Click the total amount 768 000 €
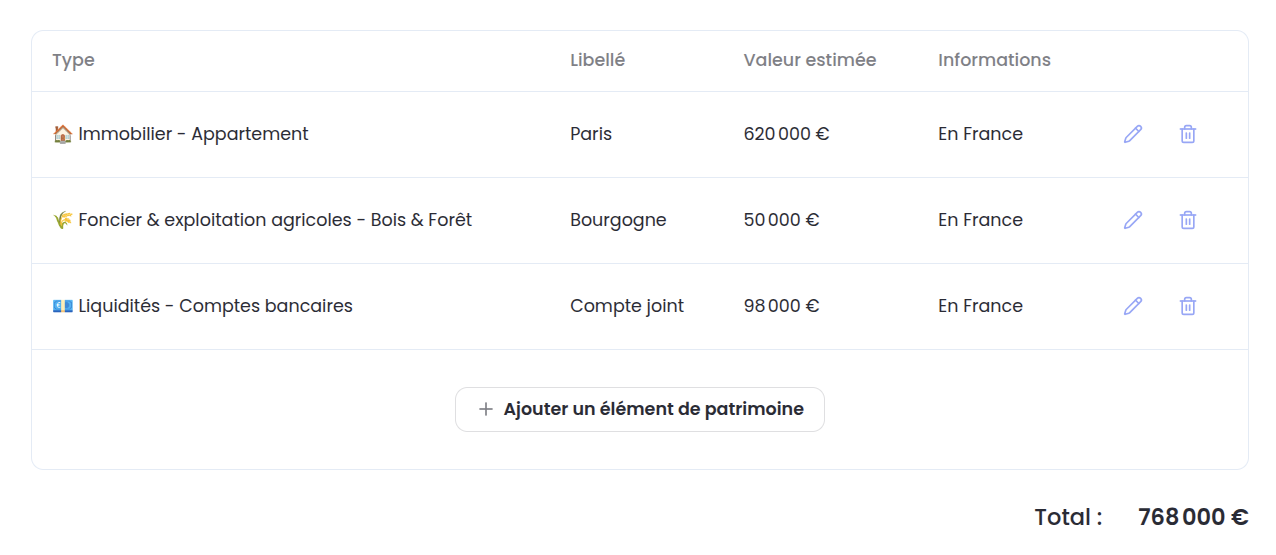Screen dimensions: 1276x555 [x=1193, y=517]
